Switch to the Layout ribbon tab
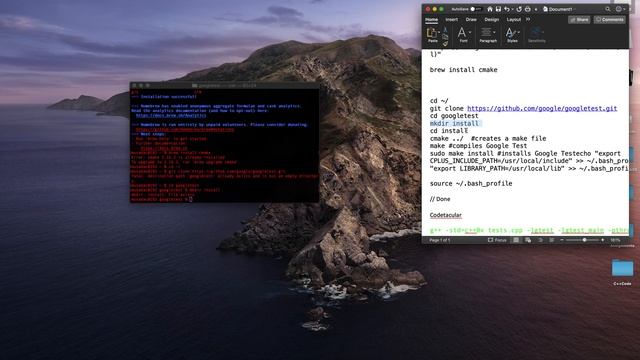Viewport: 640px width, 360px height. pyautogui.click(x=513, y=20)
